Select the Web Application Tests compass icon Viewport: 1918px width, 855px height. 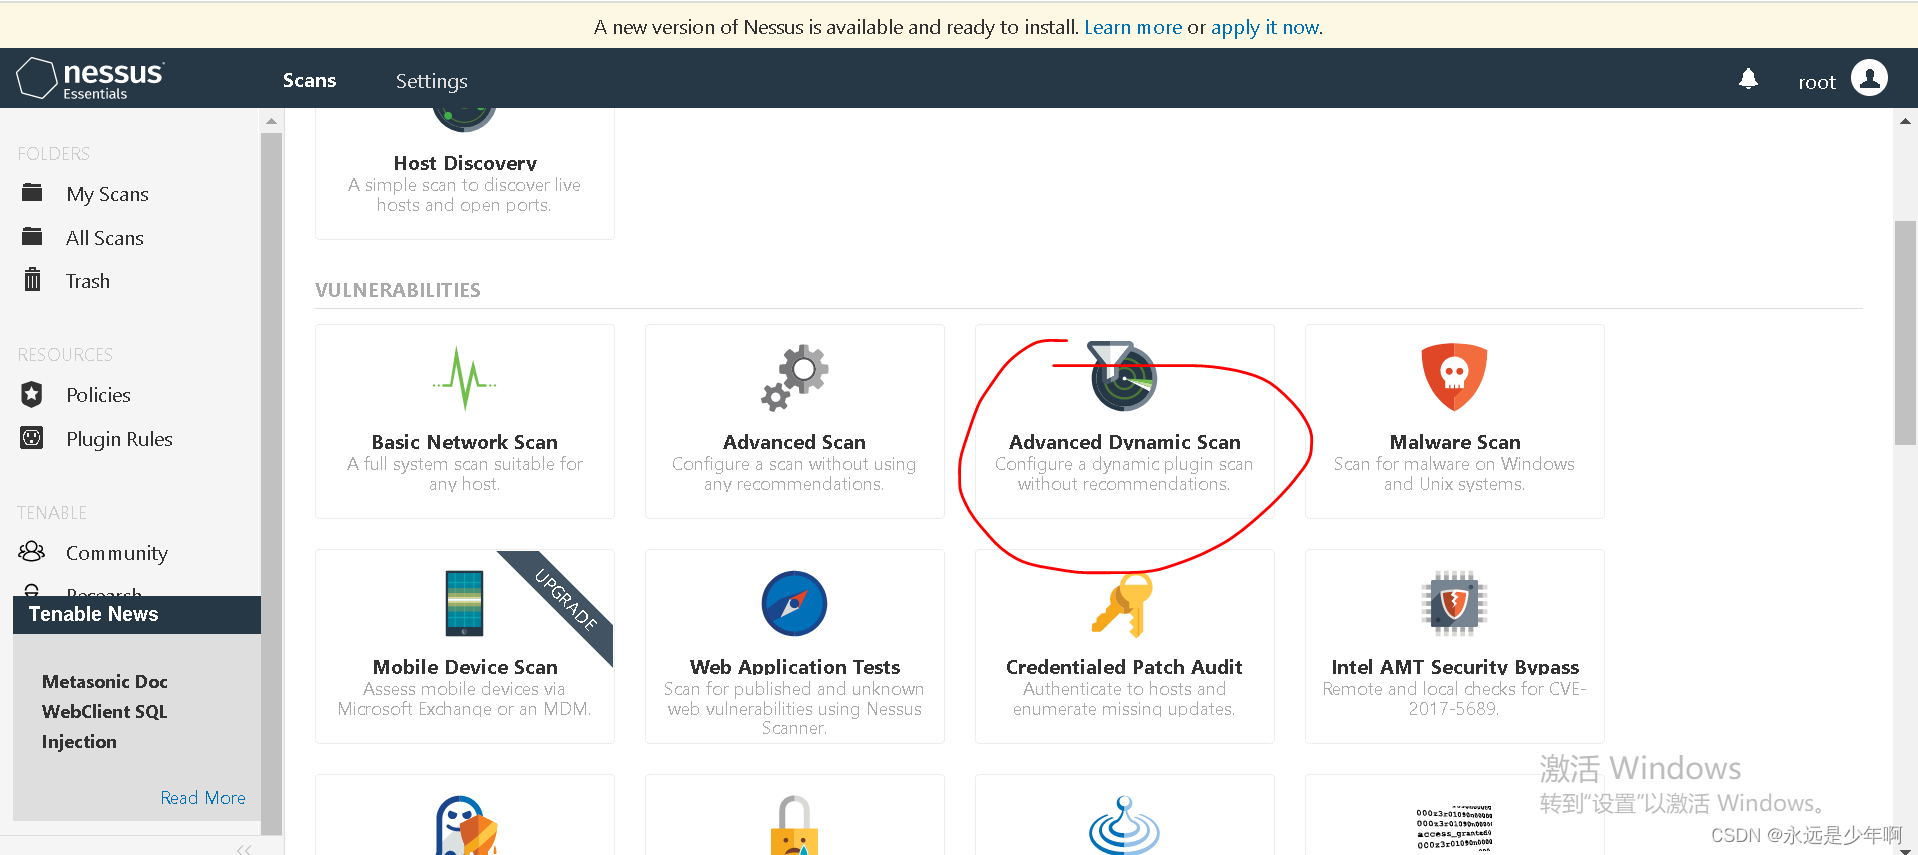click(x=794, y=603)
